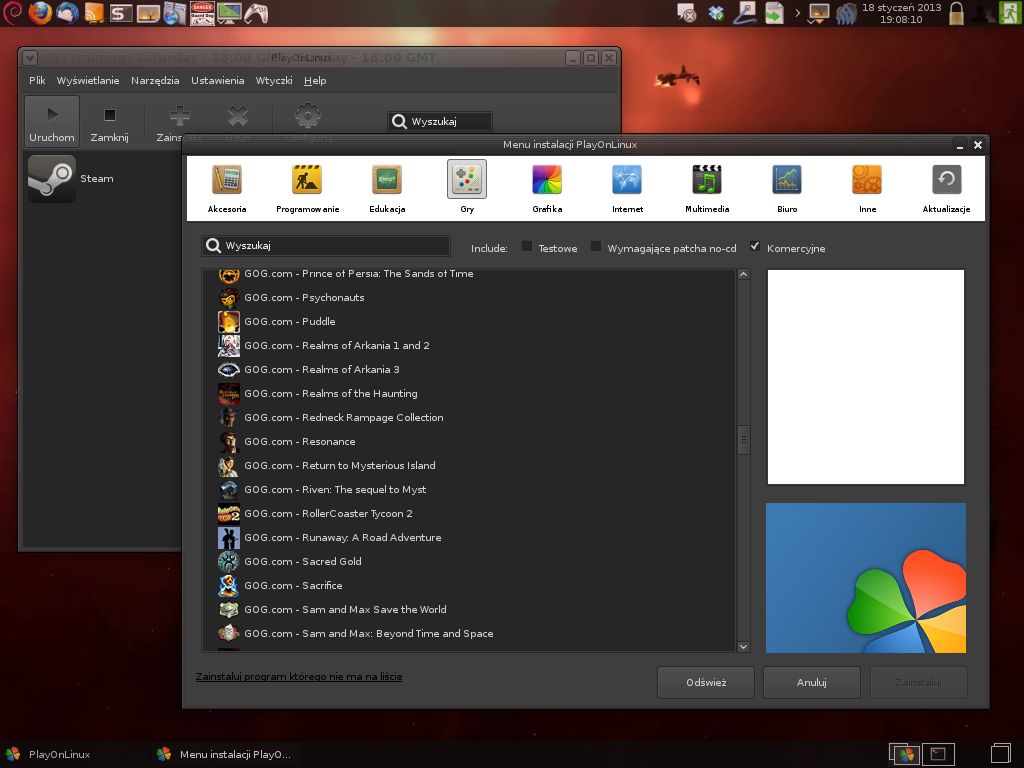
Task: Click the game list scrollbar down arrow
Action: pos(743,647)
